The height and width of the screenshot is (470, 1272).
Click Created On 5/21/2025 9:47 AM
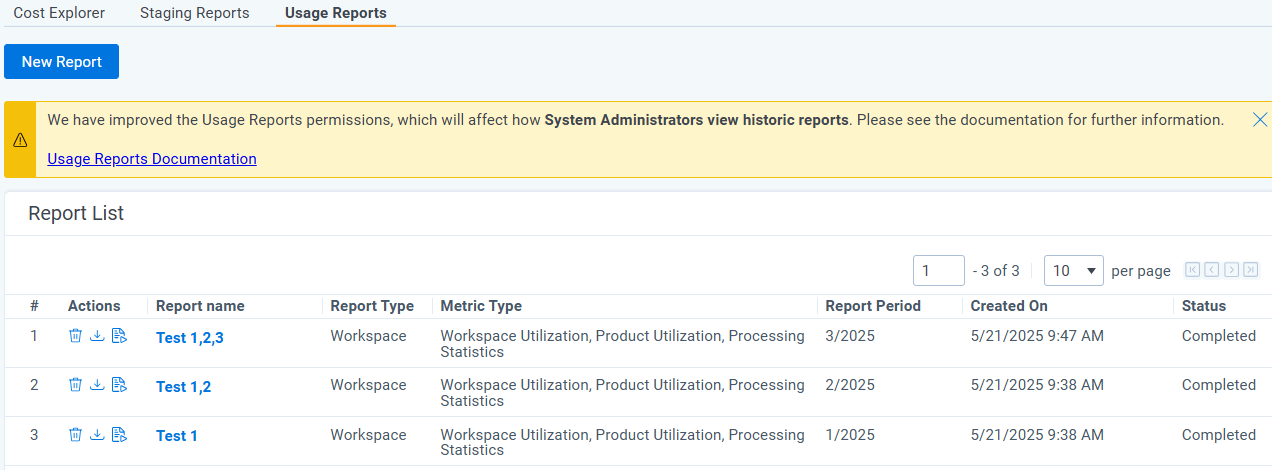click(x=1037, y=336)
